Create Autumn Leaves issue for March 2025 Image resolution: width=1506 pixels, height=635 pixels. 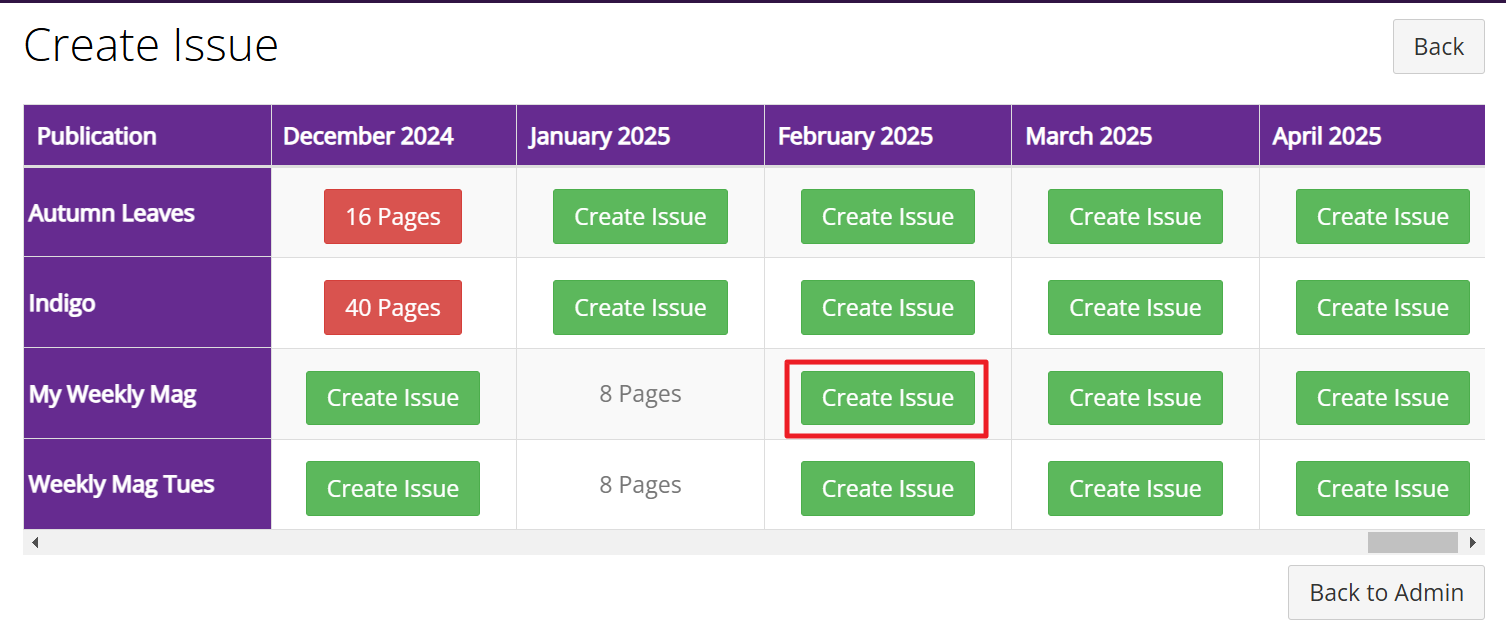click(1135, 217)
